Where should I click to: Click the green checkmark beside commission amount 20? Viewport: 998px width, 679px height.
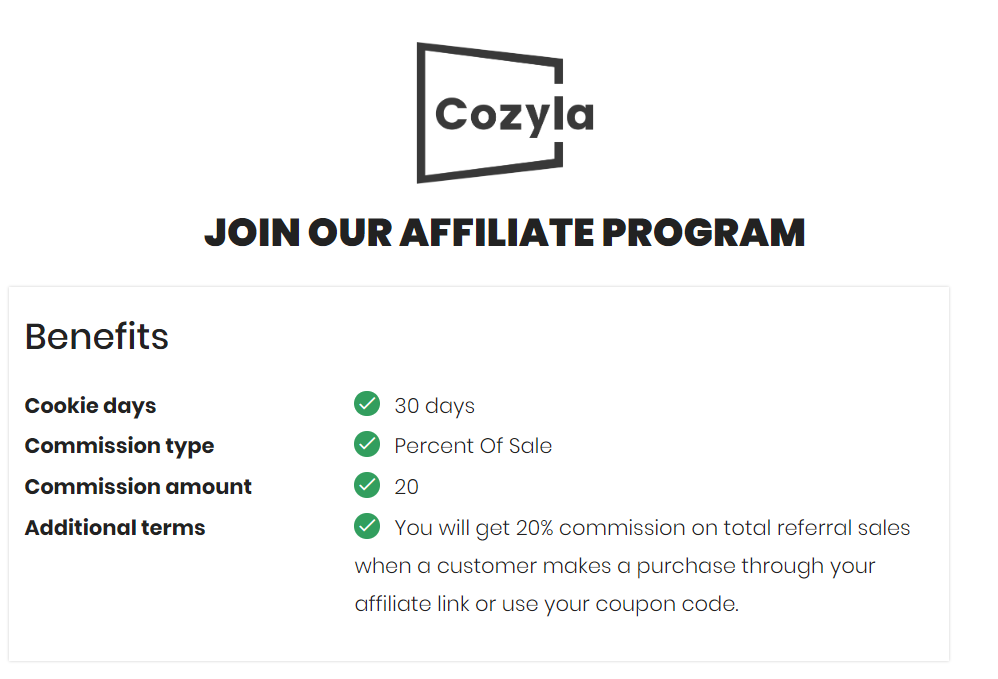pyautogui.click(x=367, y=485)
